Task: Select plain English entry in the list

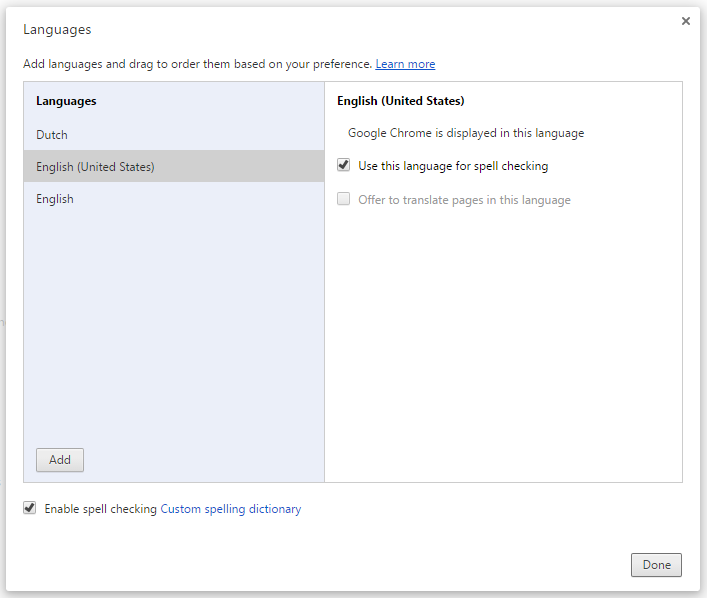Action: (x=55, y=199)
